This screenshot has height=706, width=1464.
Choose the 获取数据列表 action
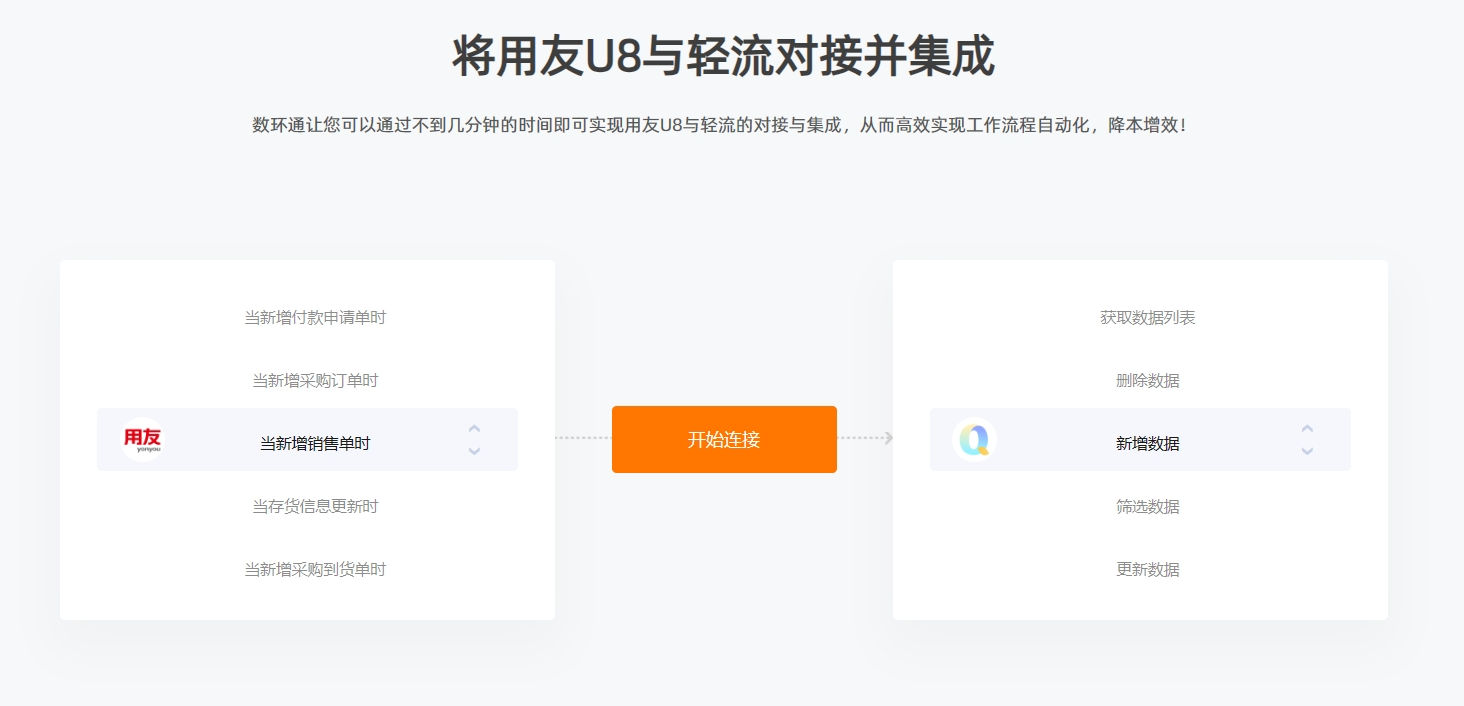(x=1148, y=318)
